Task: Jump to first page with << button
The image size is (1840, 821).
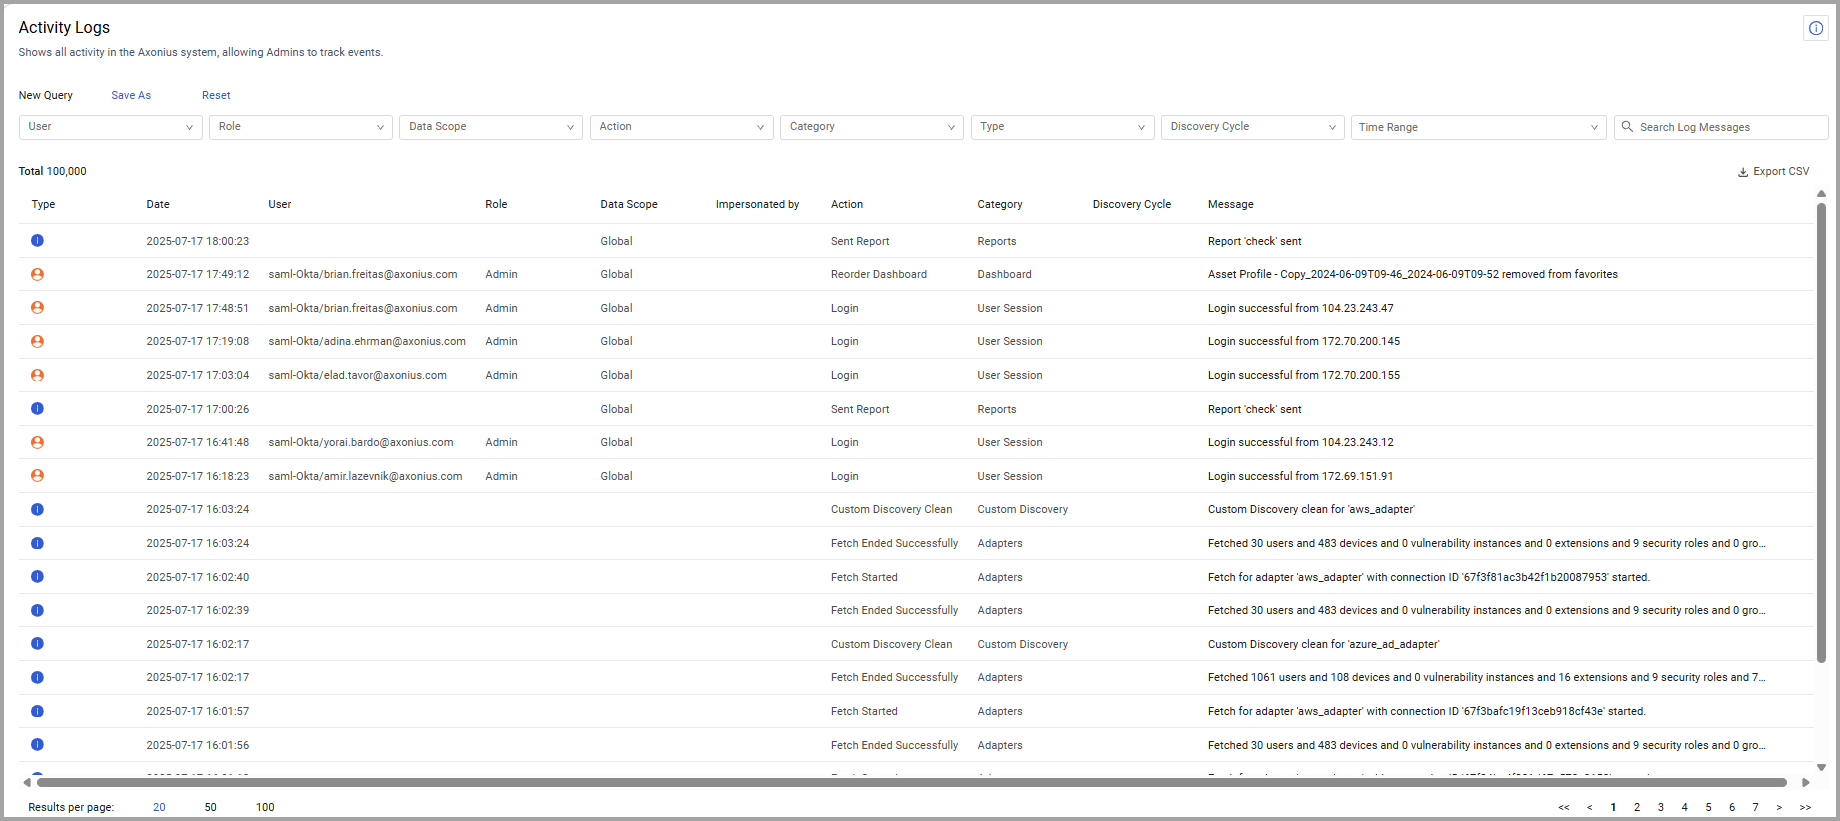Action: [1564, 807]
